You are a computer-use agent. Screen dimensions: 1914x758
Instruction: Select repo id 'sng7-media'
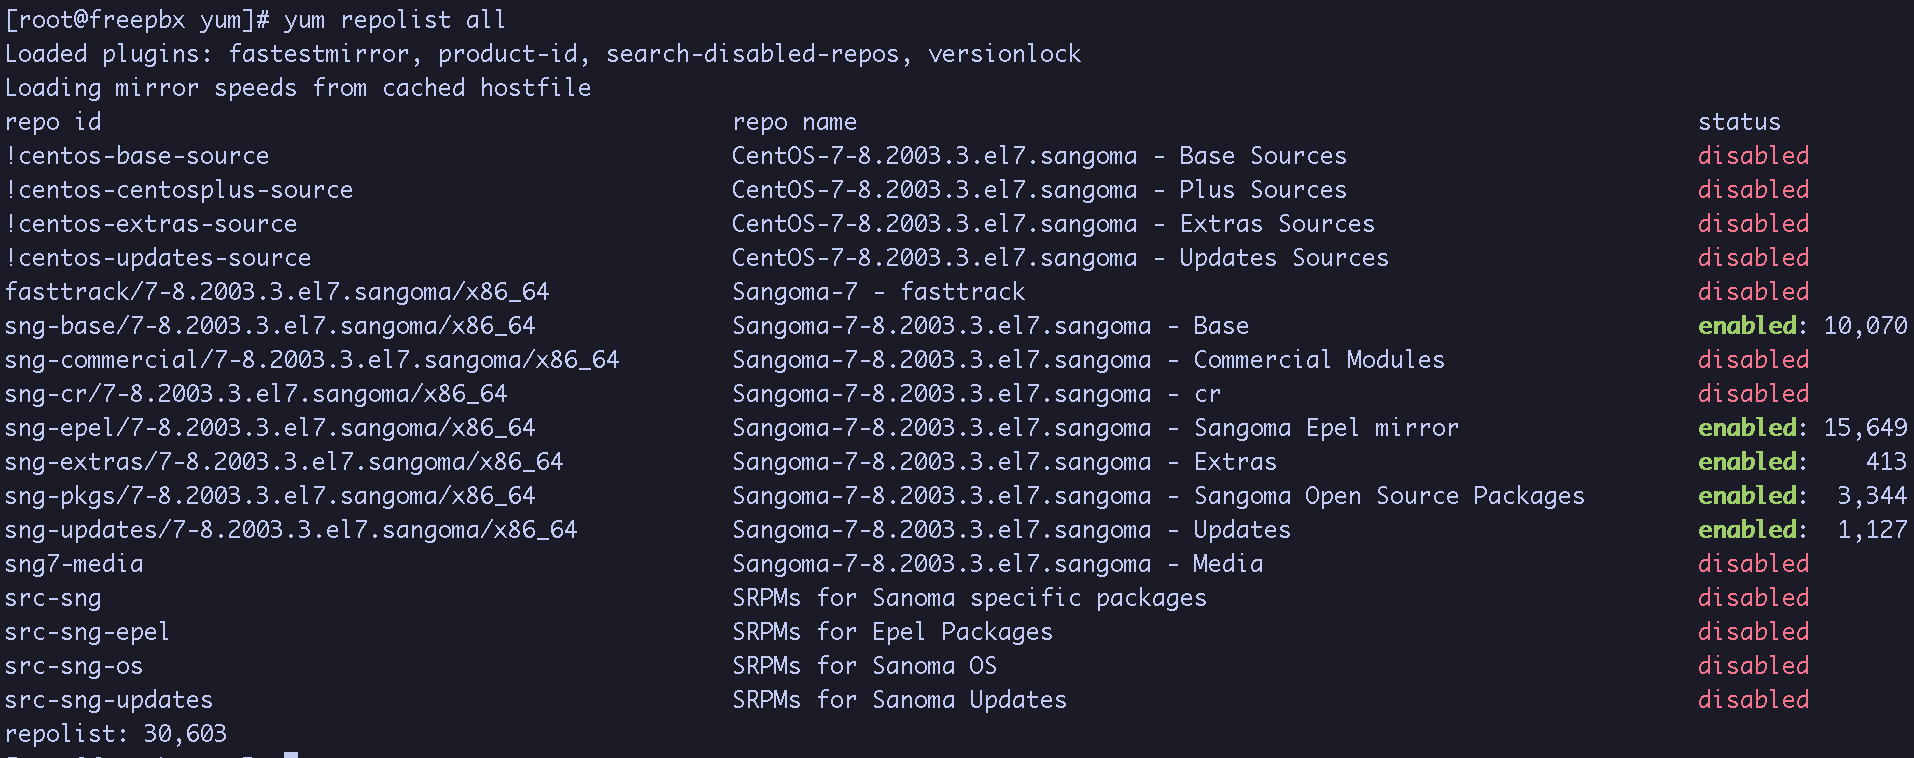[x=74, y=564]
